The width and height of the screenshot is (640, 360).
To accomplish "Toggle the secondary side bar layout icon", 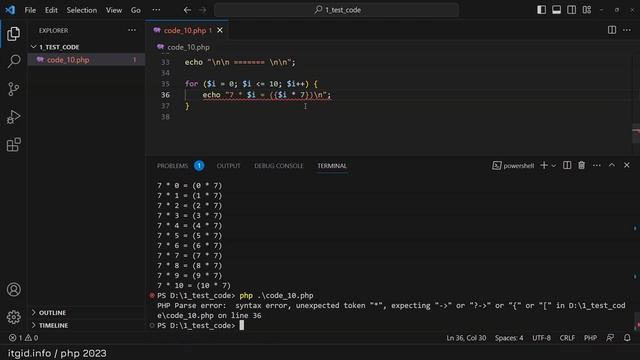I will 571,10.
